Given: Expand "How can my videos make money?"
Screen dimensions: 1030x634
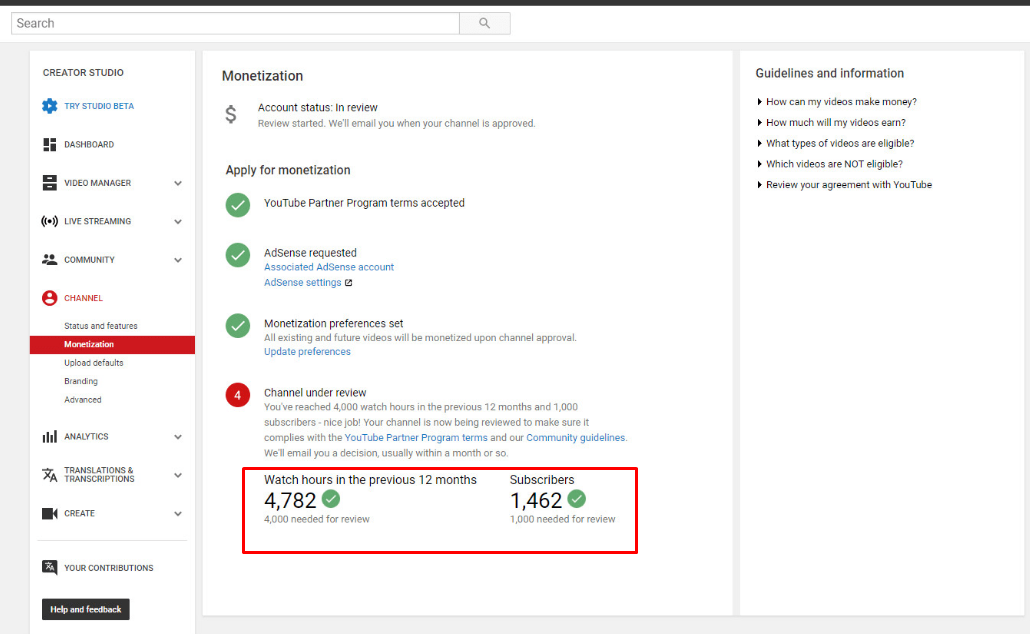Looking at the screenshot, I should [840, 102].
